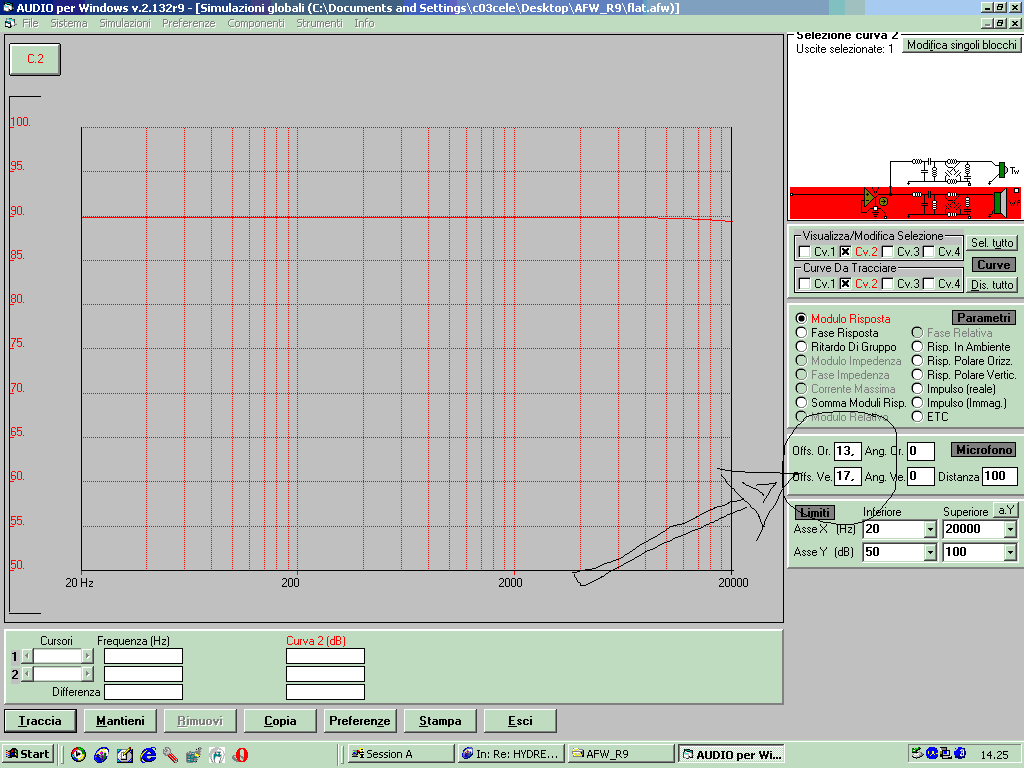Click the Stampa button

click(440, 721)
